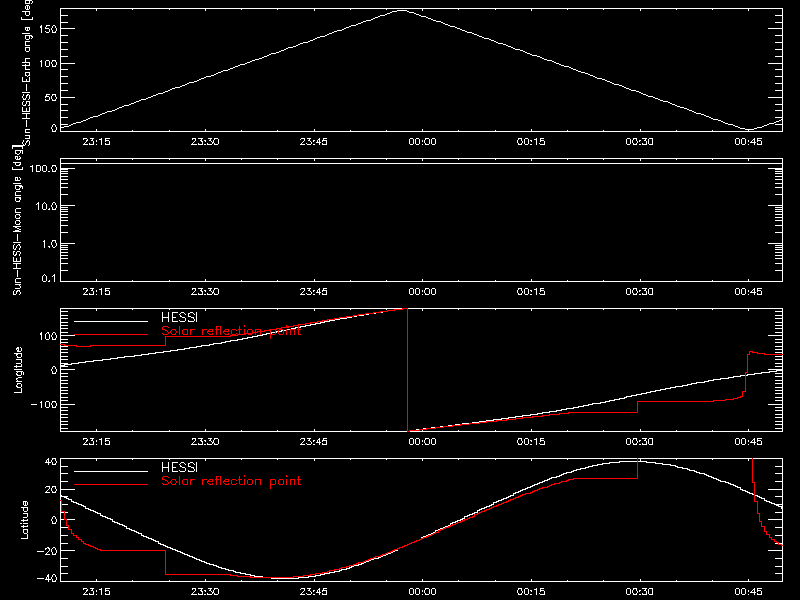Viewport: 800px width, 600px height.
Task: Click '00:30' time label under Earth angle plot
Action: tap(640, 141)
